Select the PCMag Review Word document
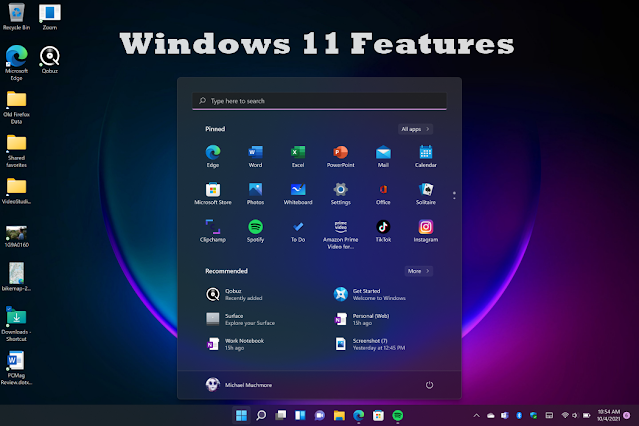Image resolution: width=639 pixels, height=426 pixels. point(16,368)
